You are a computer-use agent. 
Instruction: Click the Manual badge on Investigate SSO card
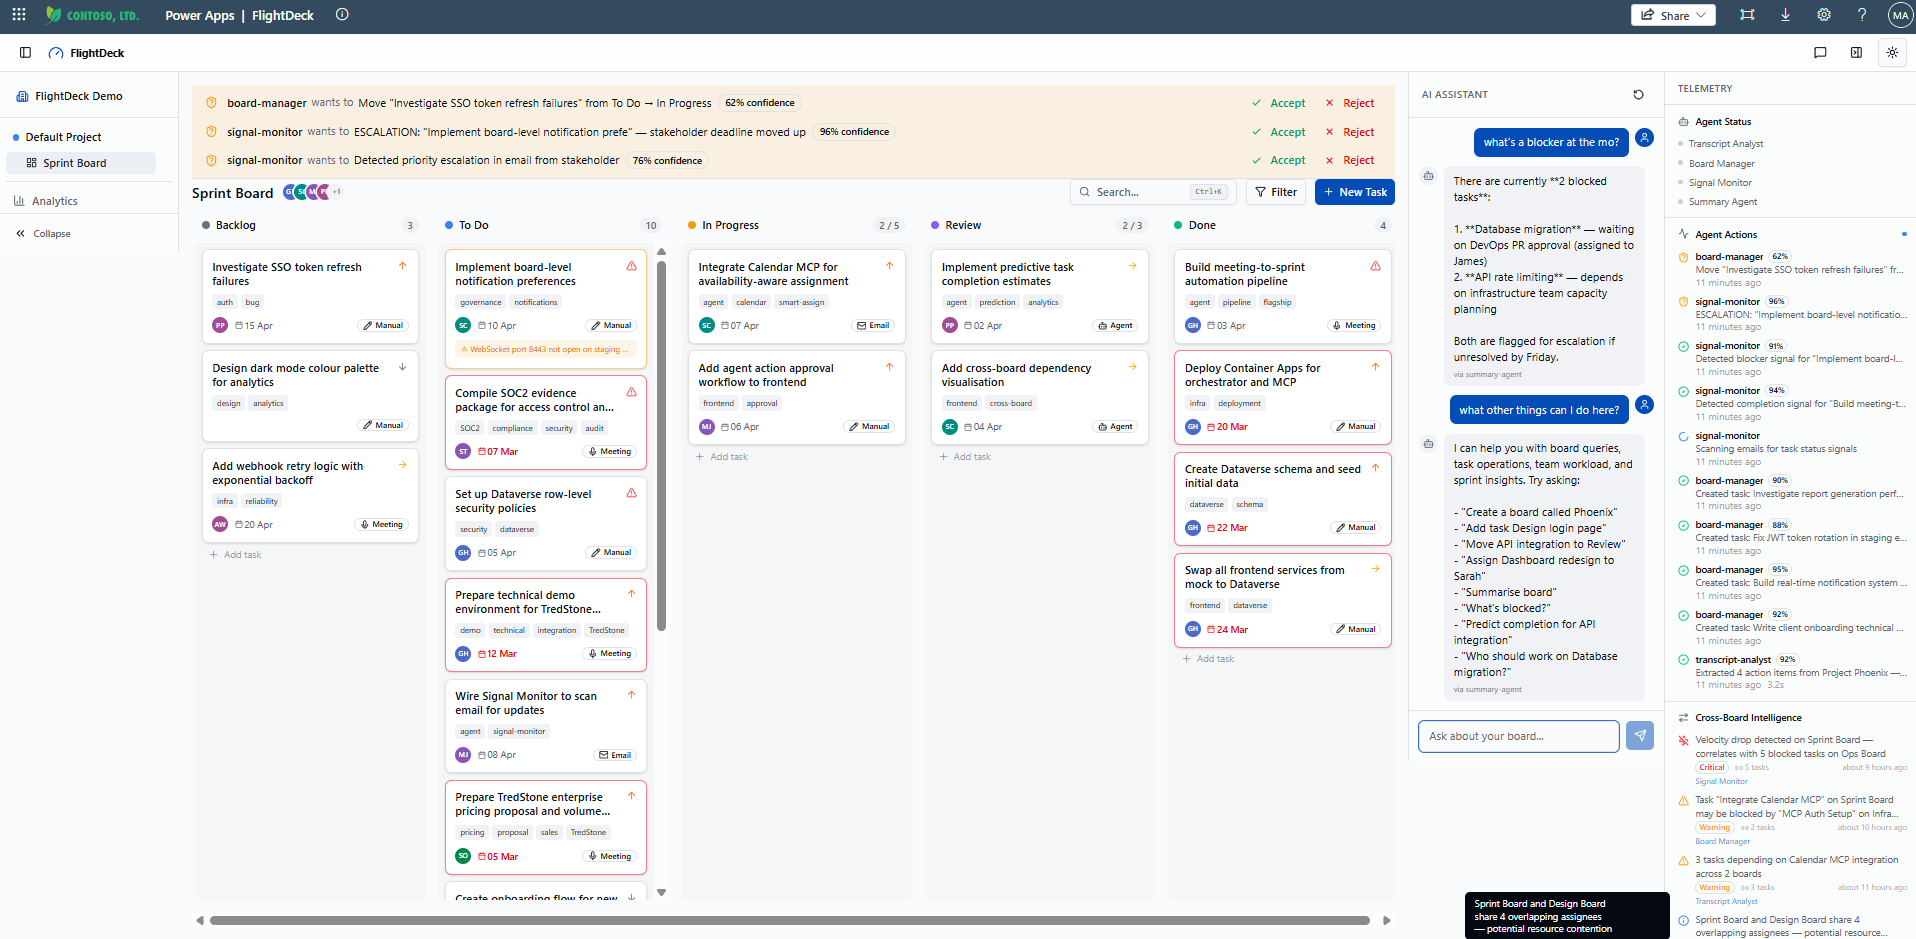(383, 325)
